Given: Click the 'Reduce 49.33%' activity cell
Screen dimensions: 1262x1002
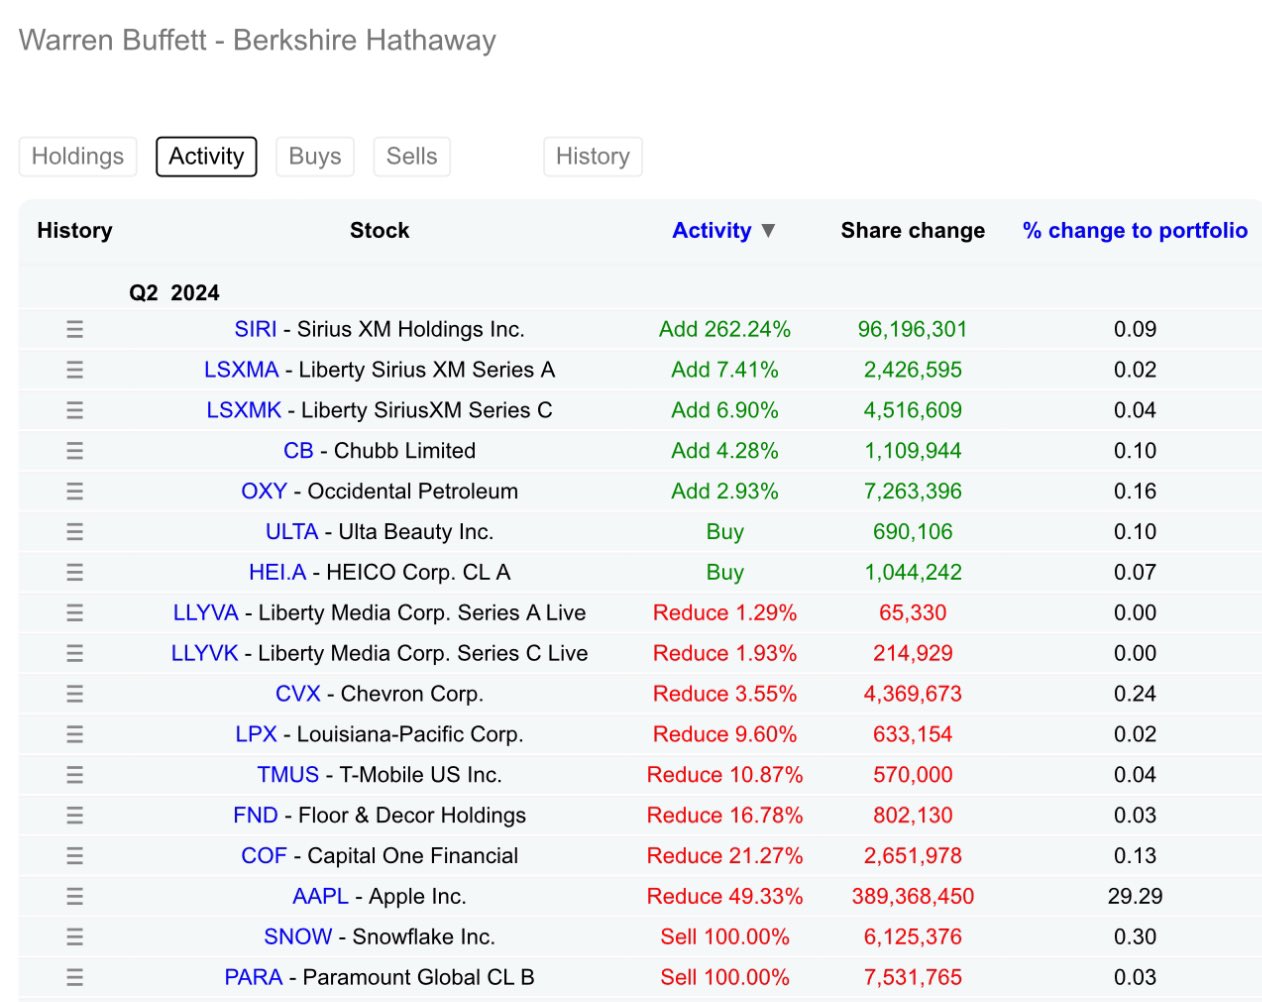Looking at the screenshot, I should tap(725, 896).
